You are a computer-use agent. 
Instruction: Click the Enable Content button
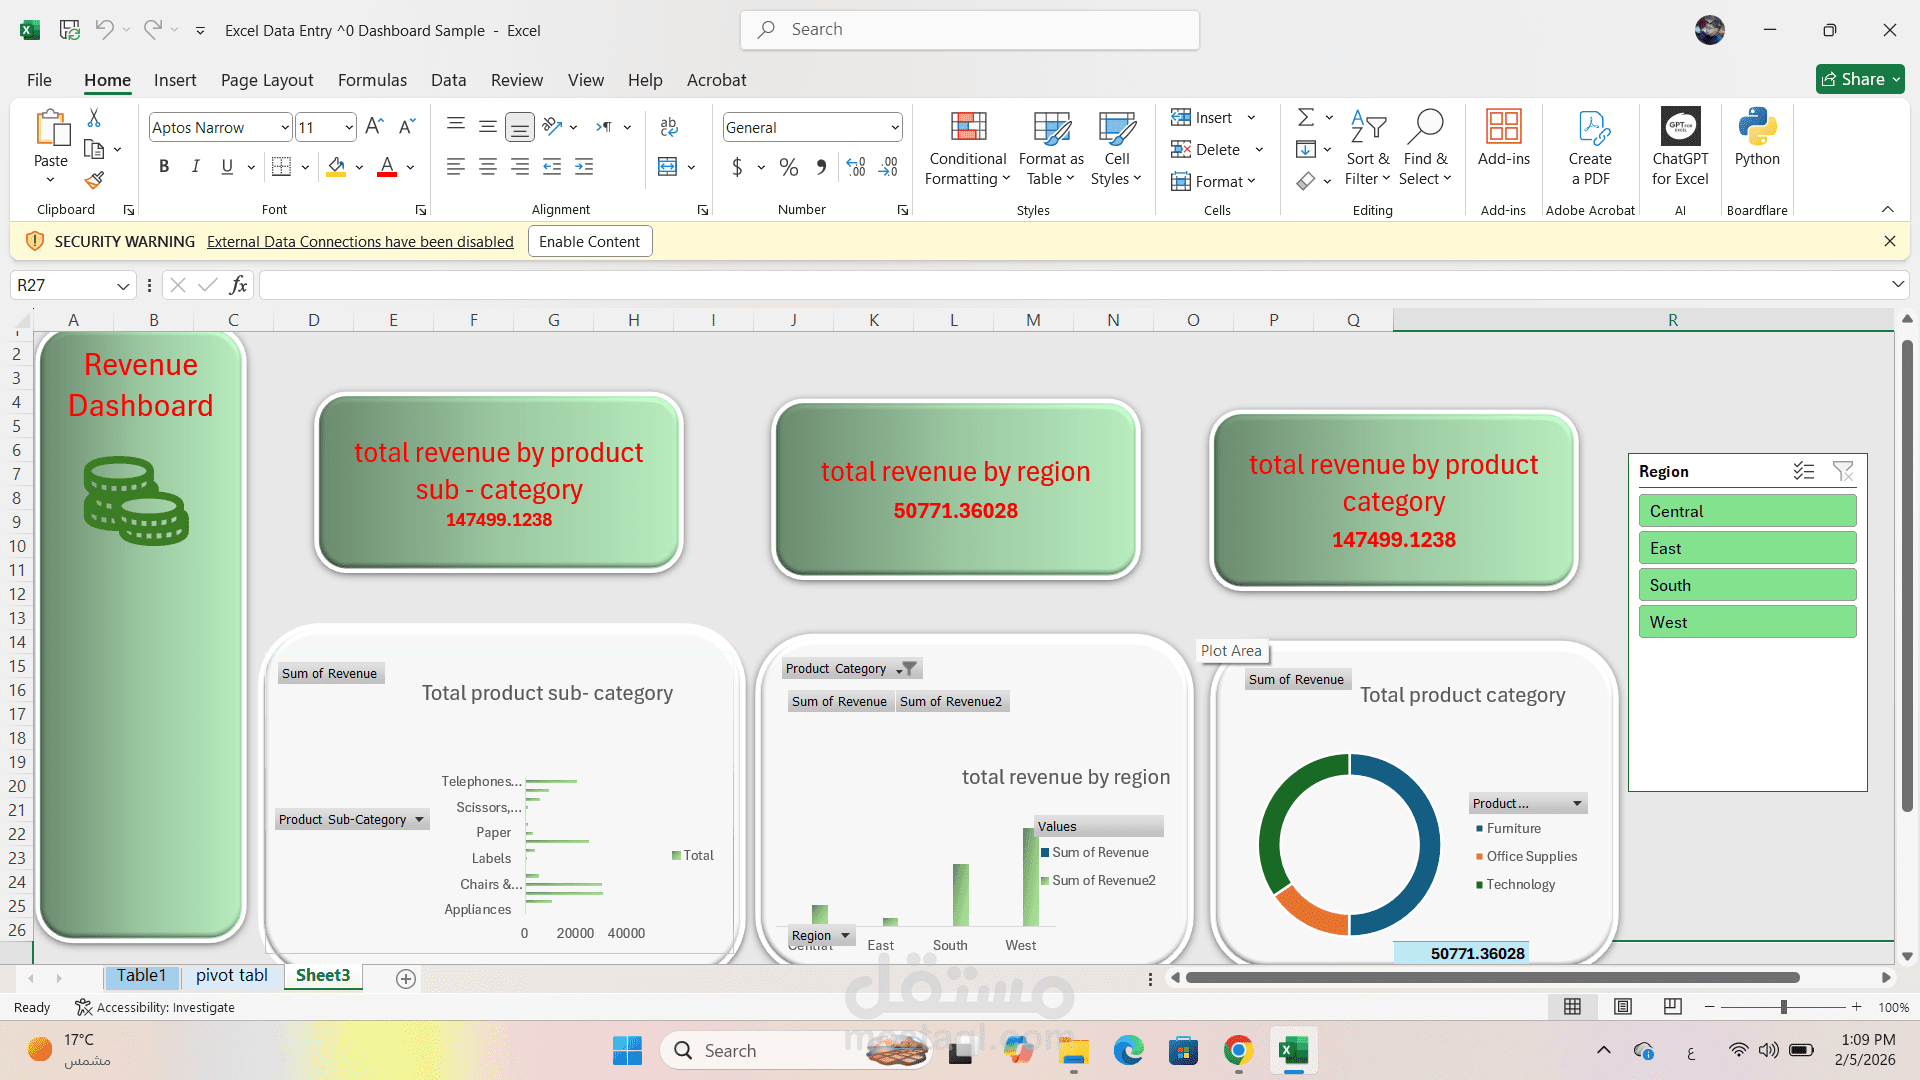click(589, 241)
